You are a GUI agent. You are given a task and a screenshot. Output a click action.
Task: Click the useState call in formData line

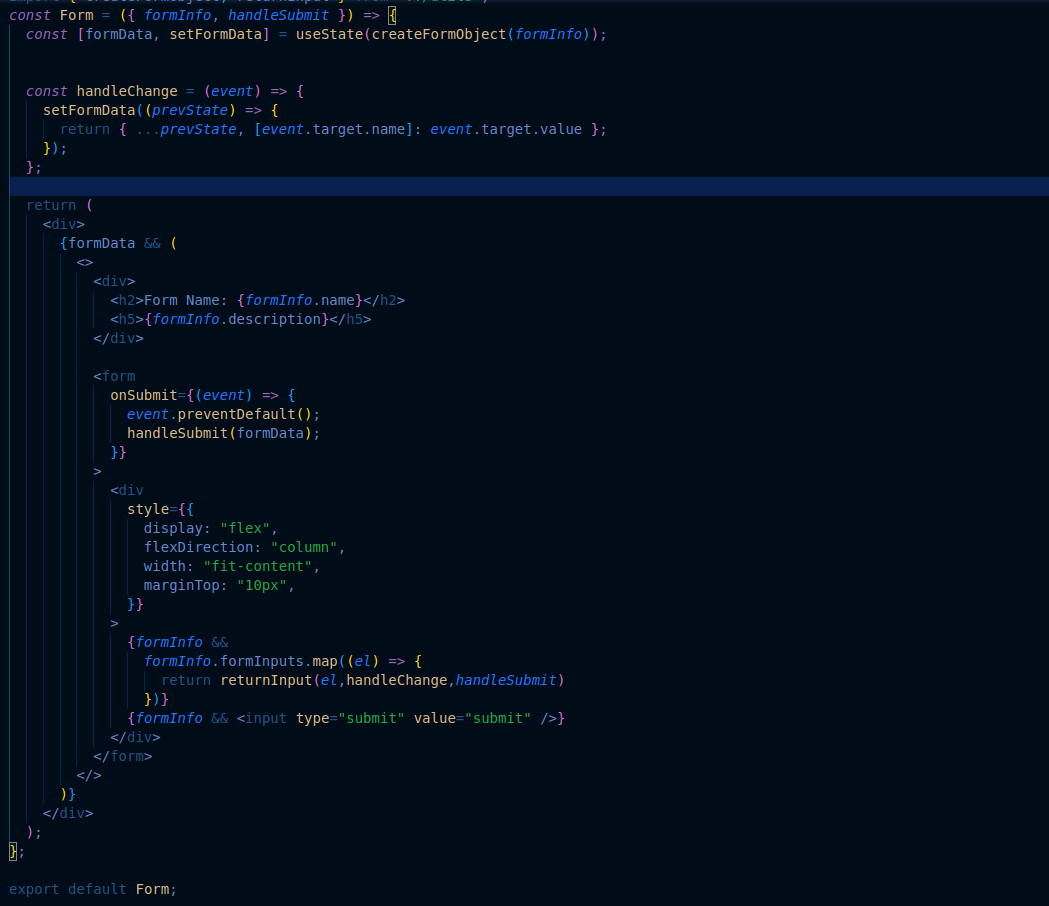point(330,34)
